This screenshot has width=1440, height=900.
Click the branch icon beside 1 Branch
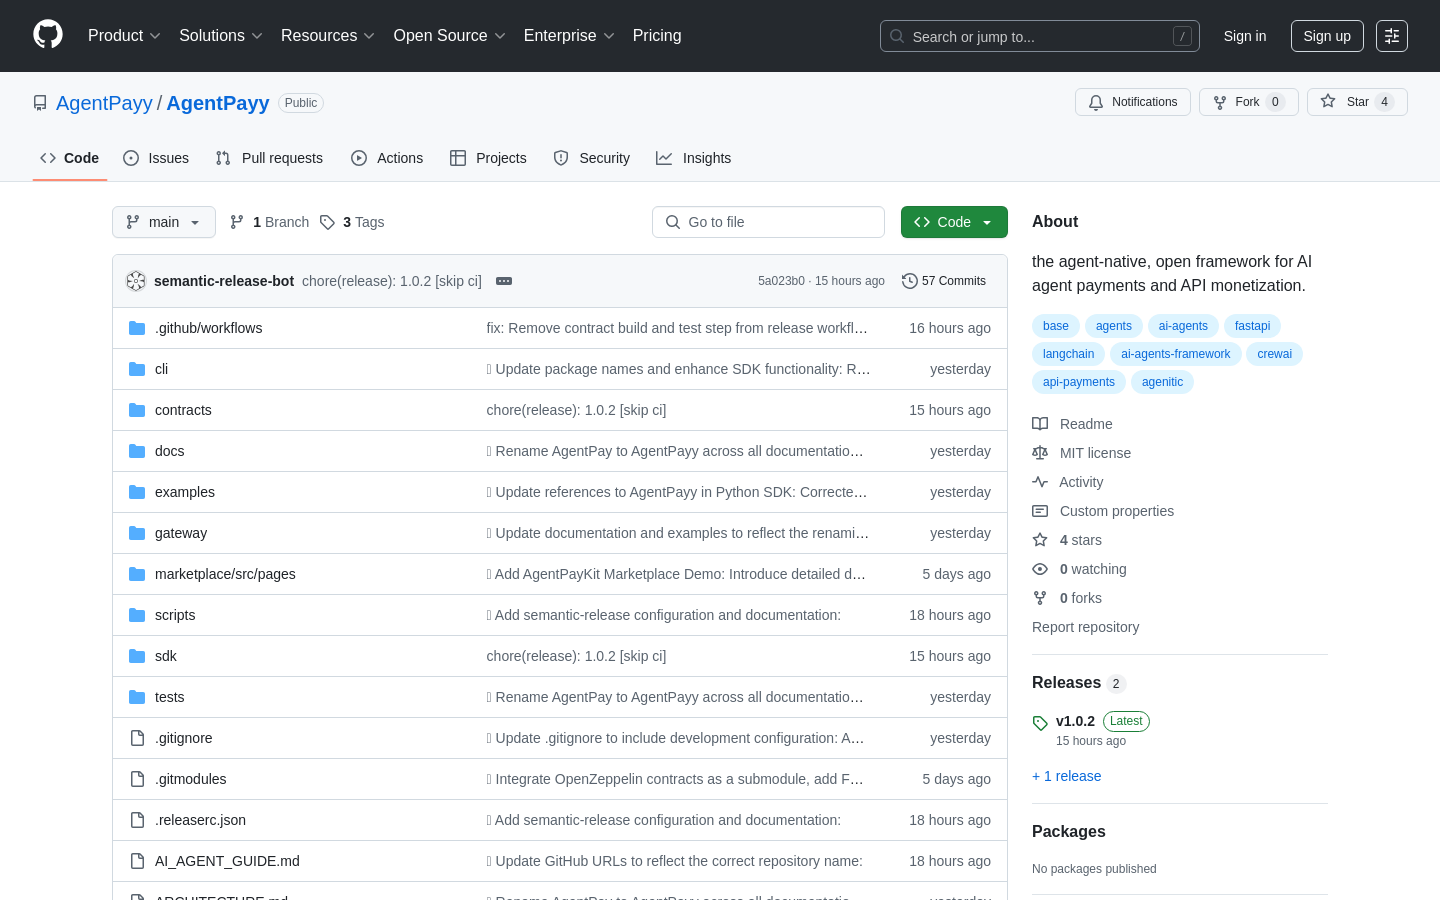[237, 222]
